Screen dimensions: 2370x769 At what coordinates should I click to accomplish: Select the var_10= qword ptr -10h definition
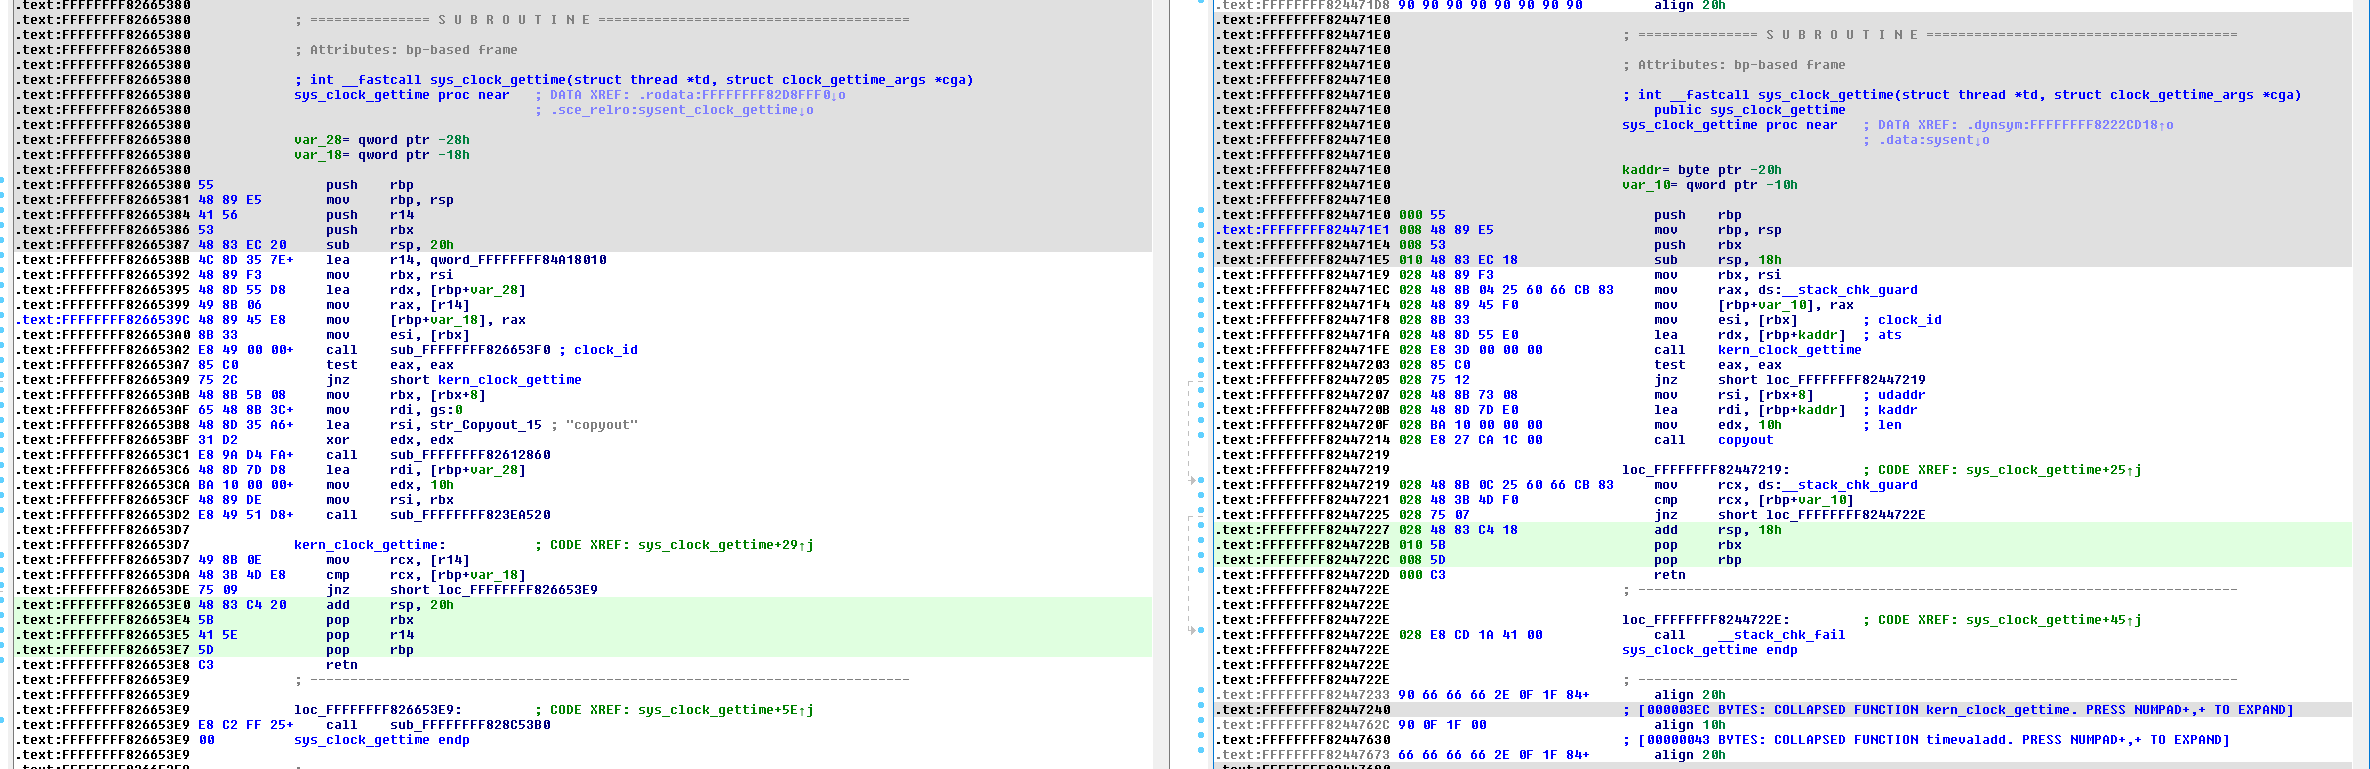click(1709, 185)
